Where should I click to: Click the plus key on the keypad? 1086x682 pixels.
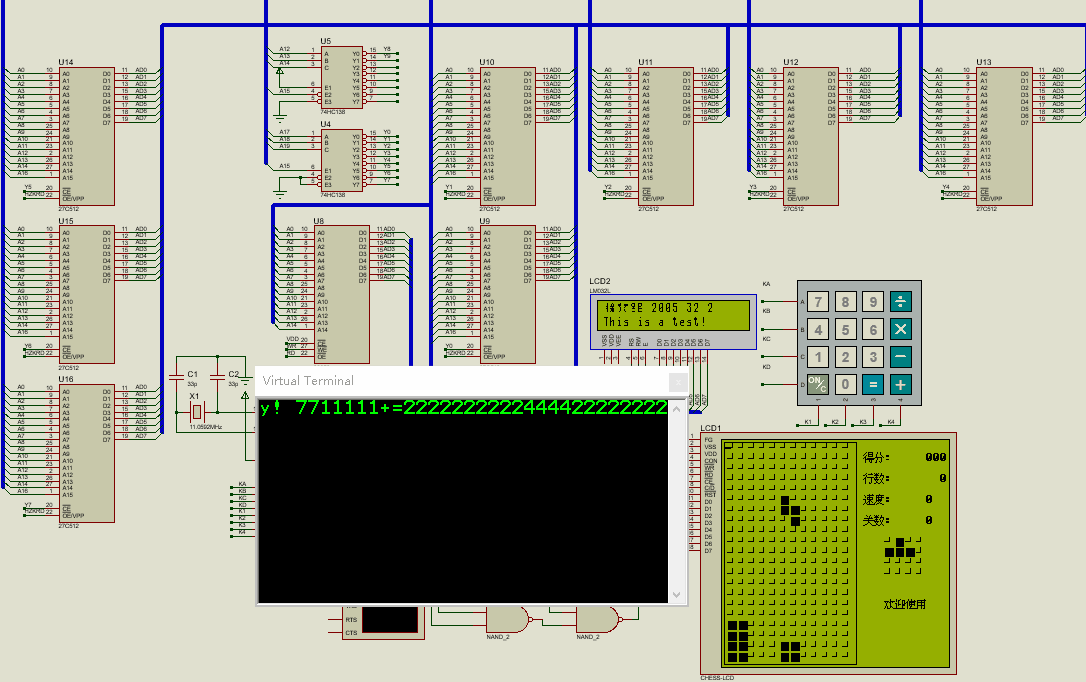point(900,384)
